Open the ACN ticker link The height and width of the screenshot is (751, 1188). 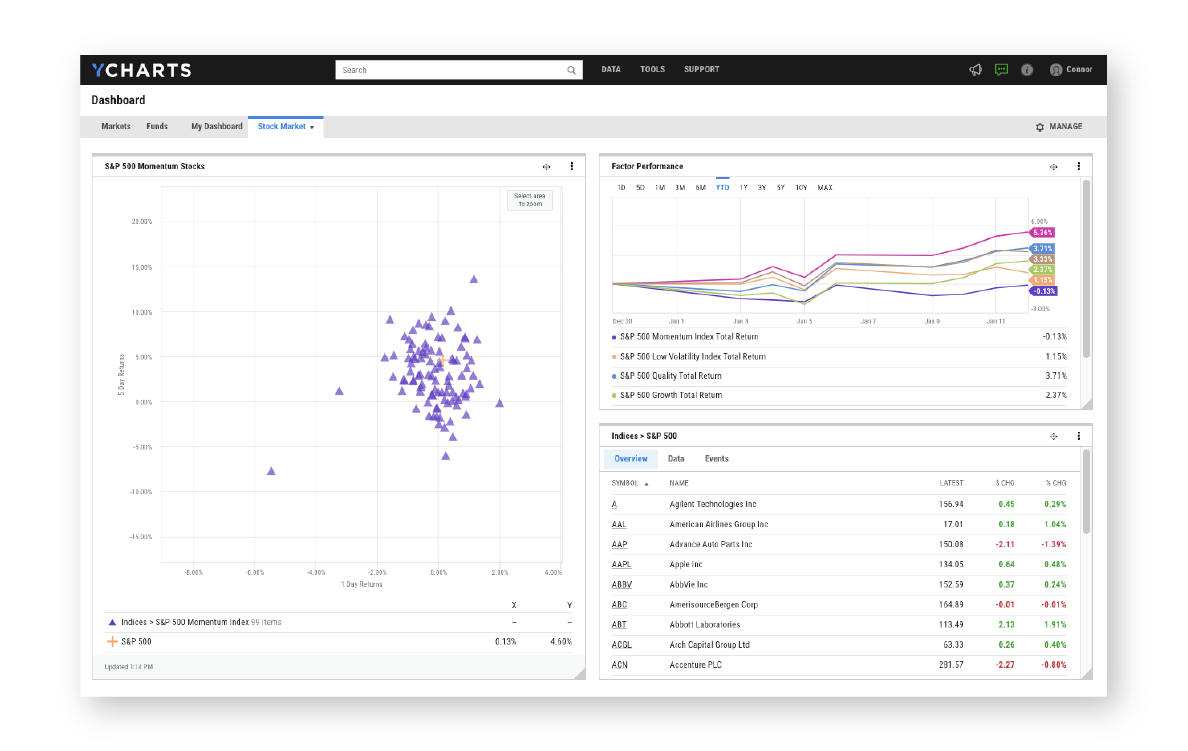point(620,665)
